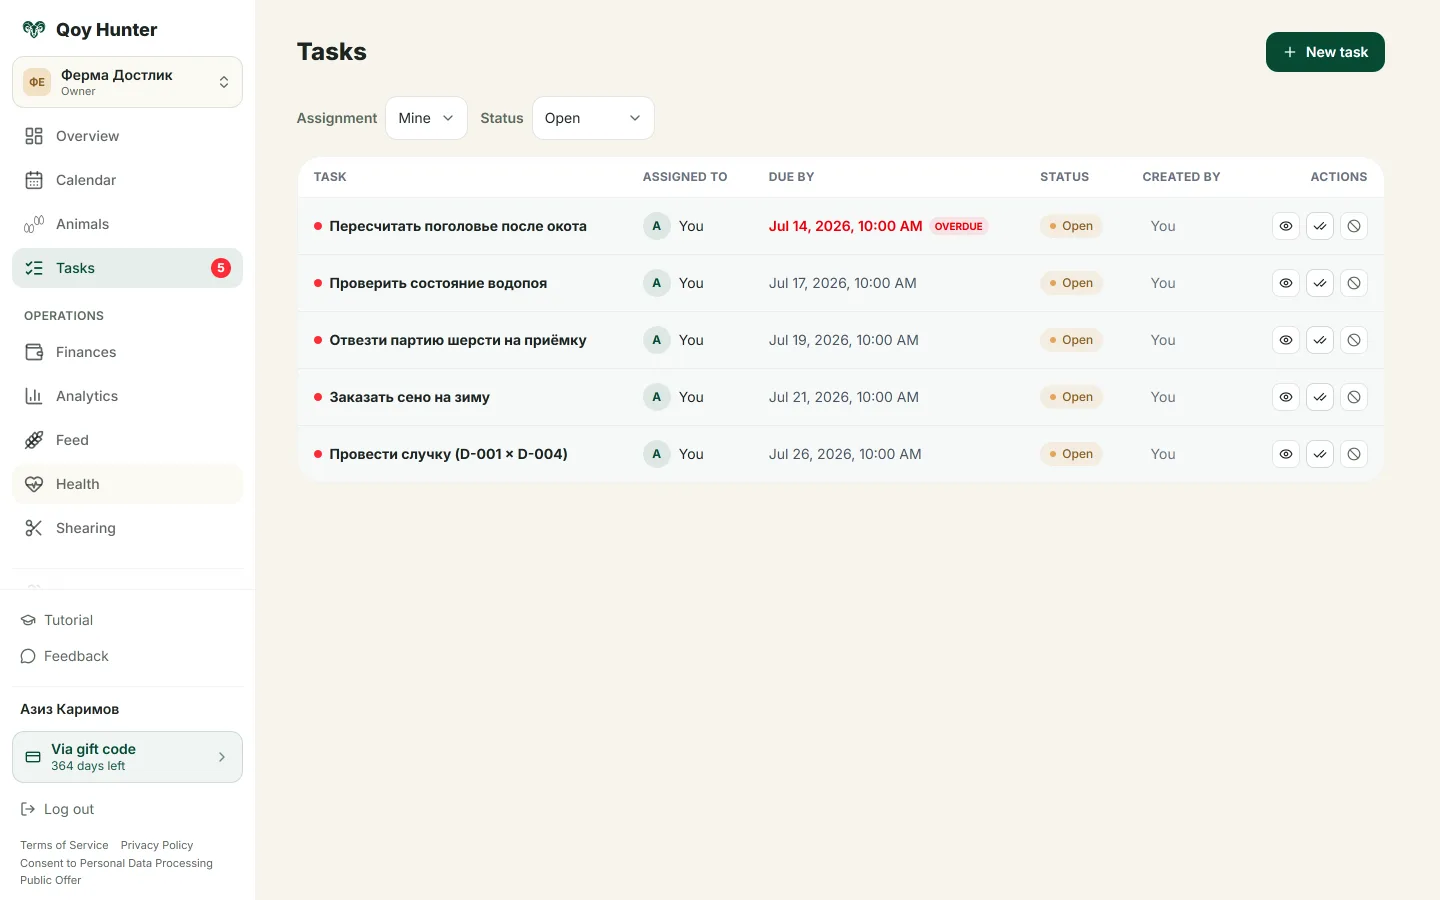Open Consent to Personal Data Processing

tap(116, 863)
